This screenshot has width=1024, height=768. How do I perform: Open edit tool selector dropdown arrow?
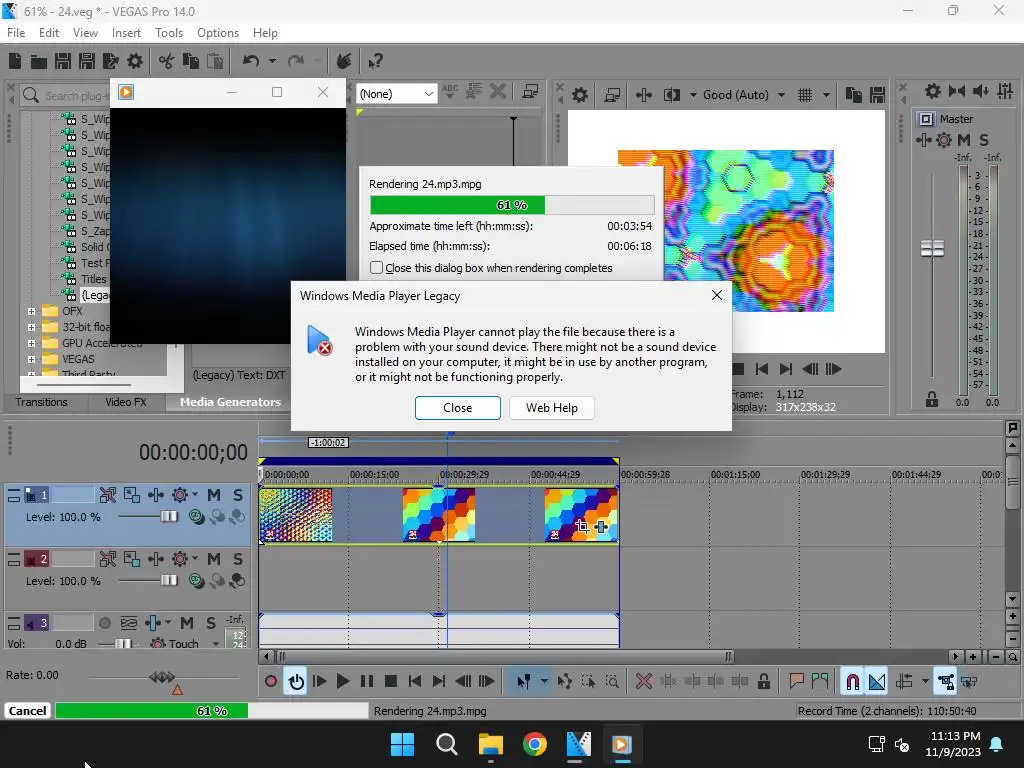(x=544, y=682)
